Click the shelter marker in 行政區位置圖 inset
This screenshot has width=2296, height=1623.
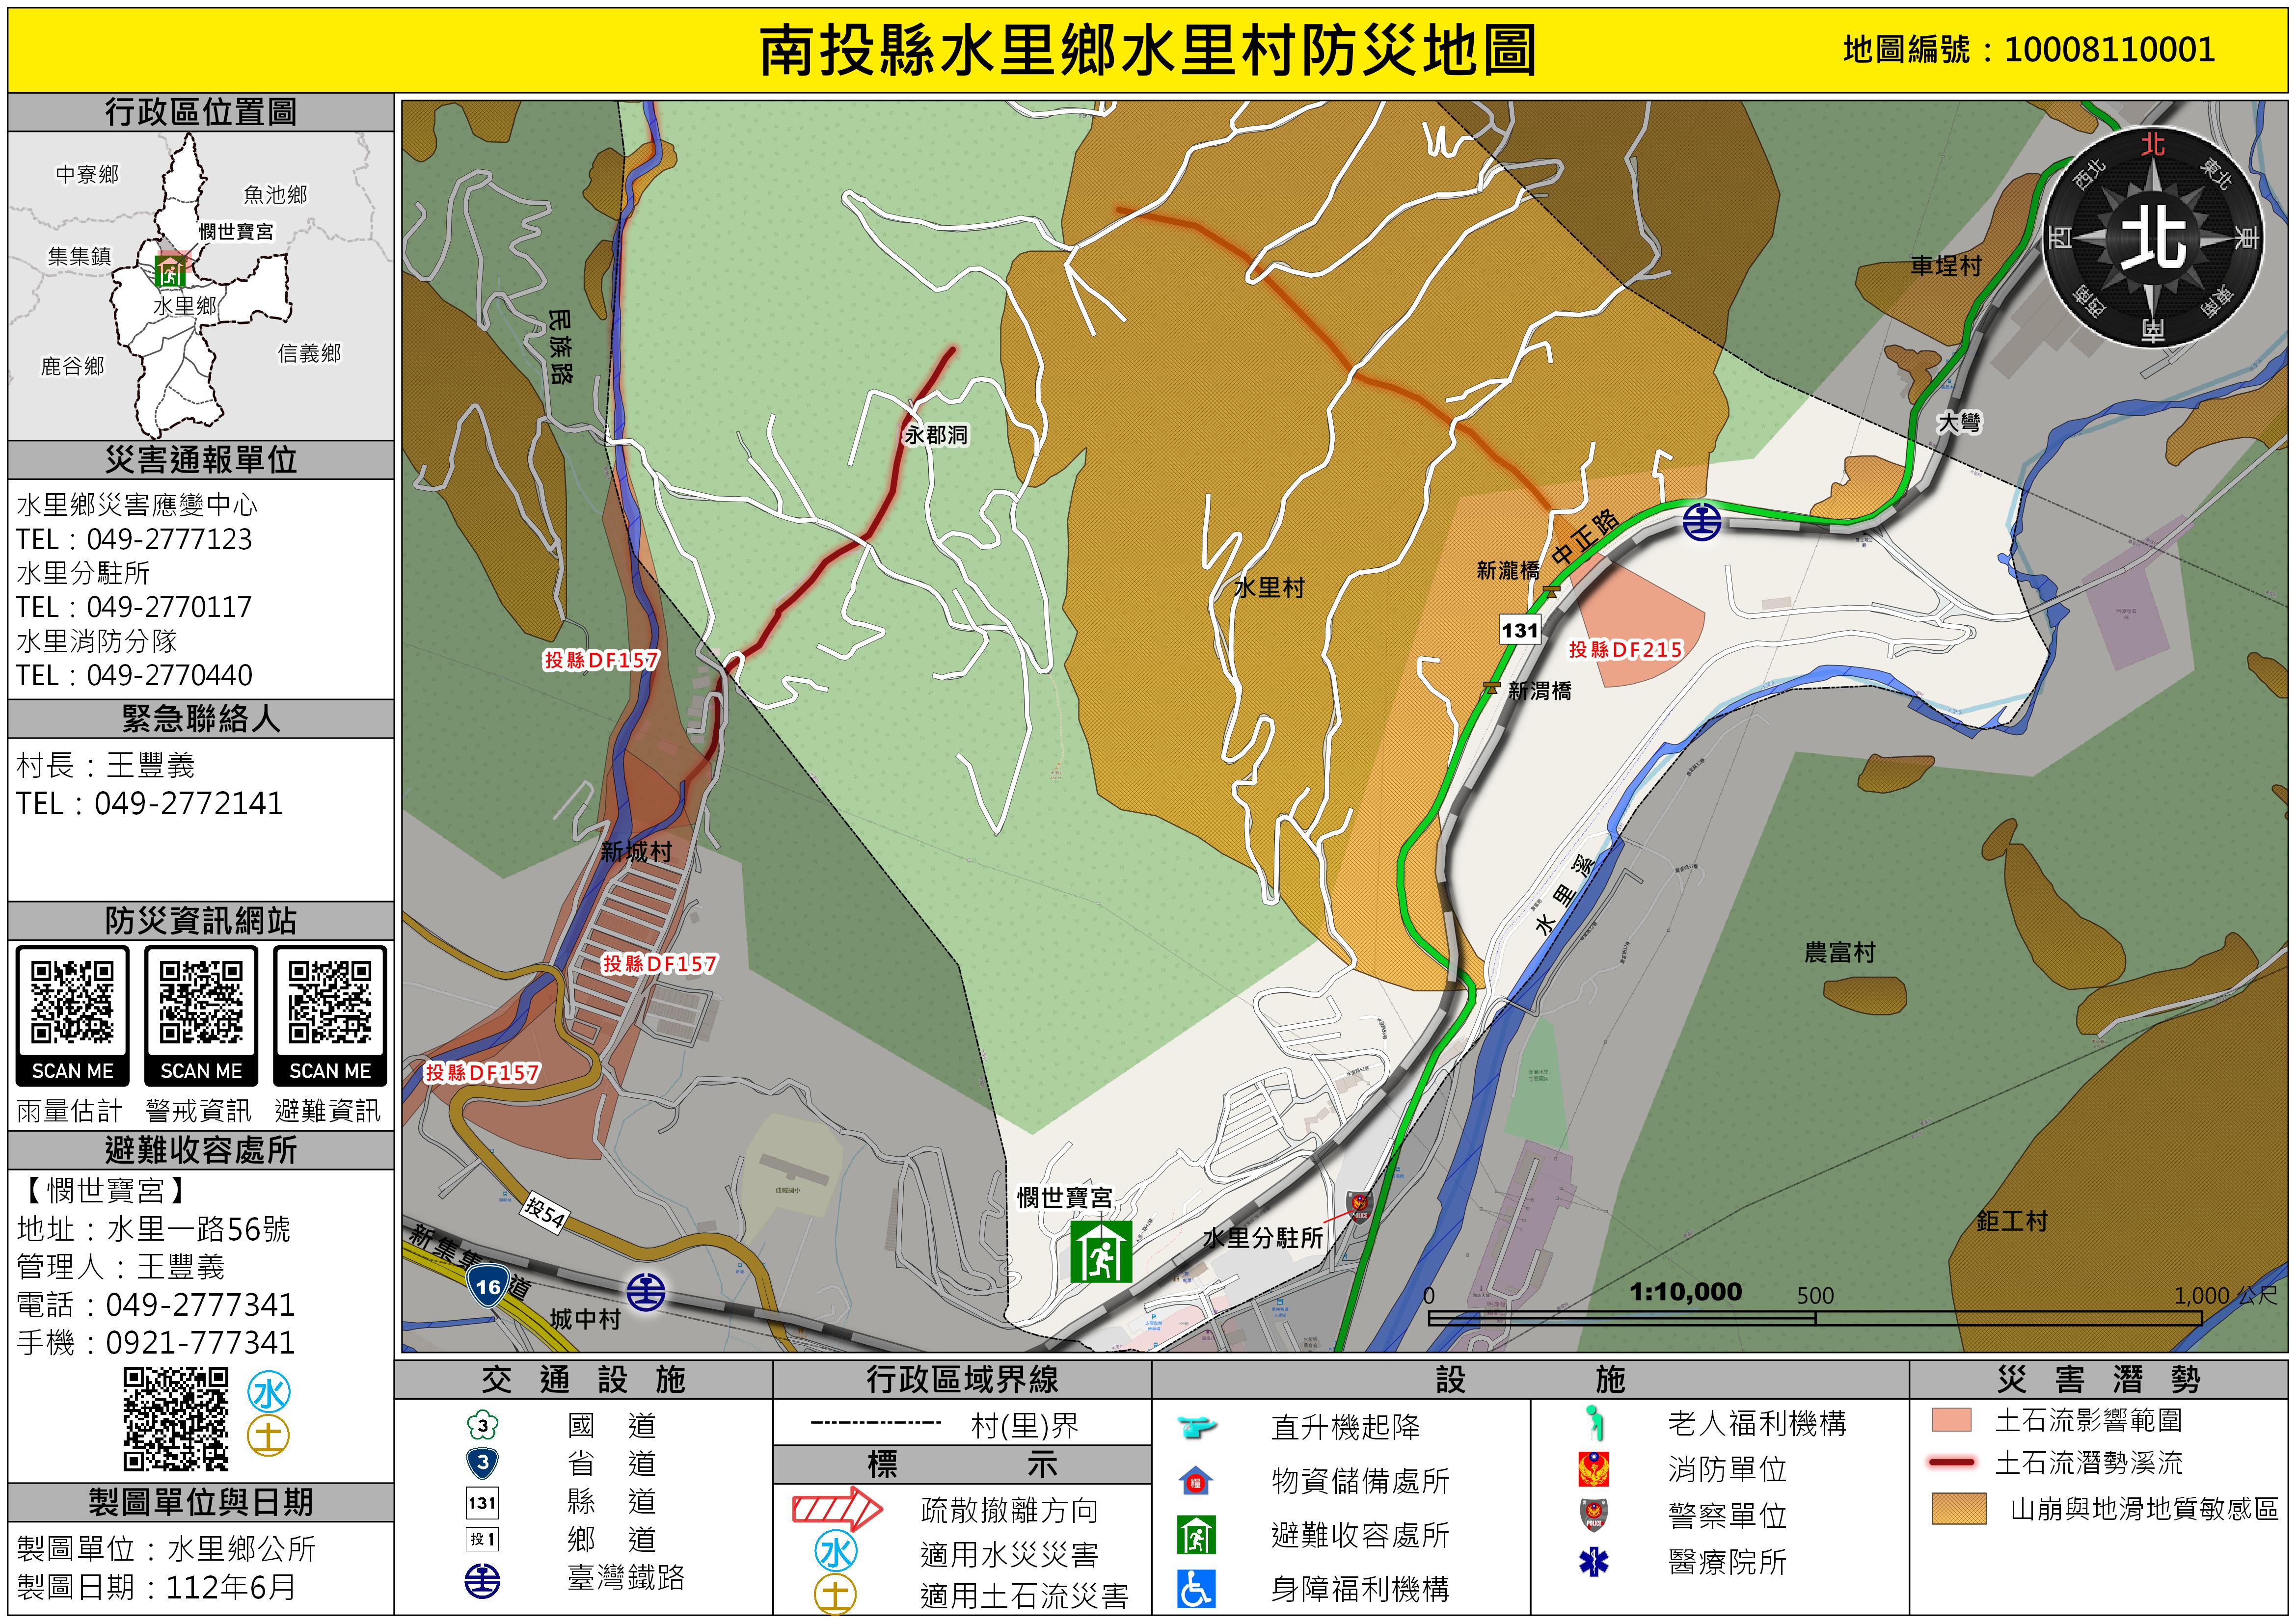tap(170, 271)
